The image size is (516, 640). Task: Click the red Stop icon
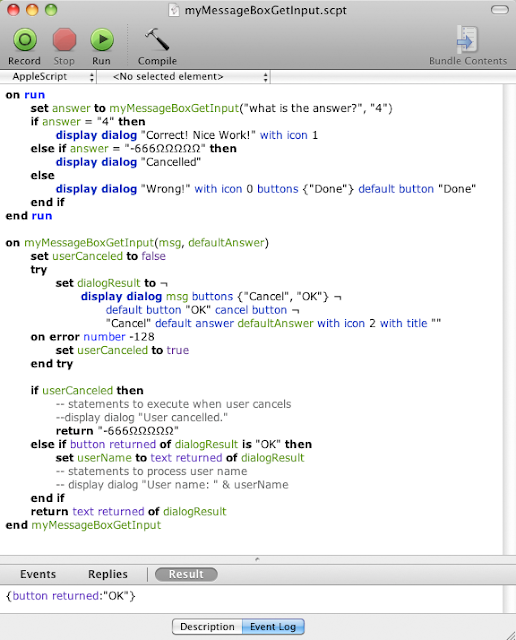[x=64, y=40]
